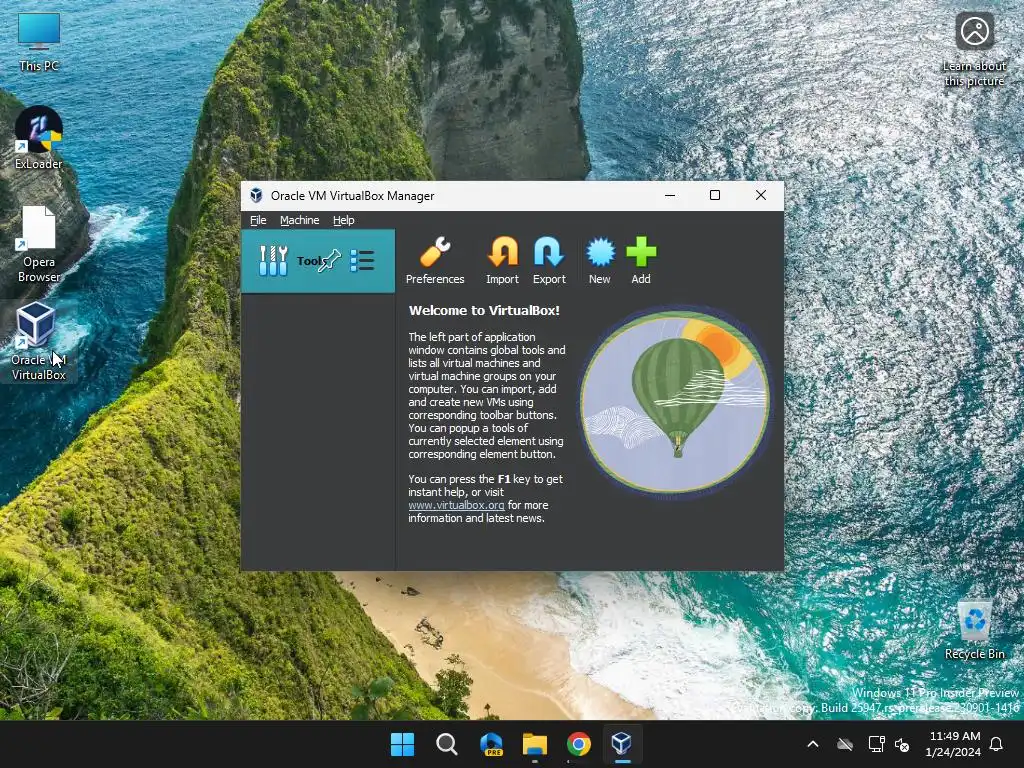1024x768 pixels.
Task: Open the Help menu
Action: coord(344,220)
